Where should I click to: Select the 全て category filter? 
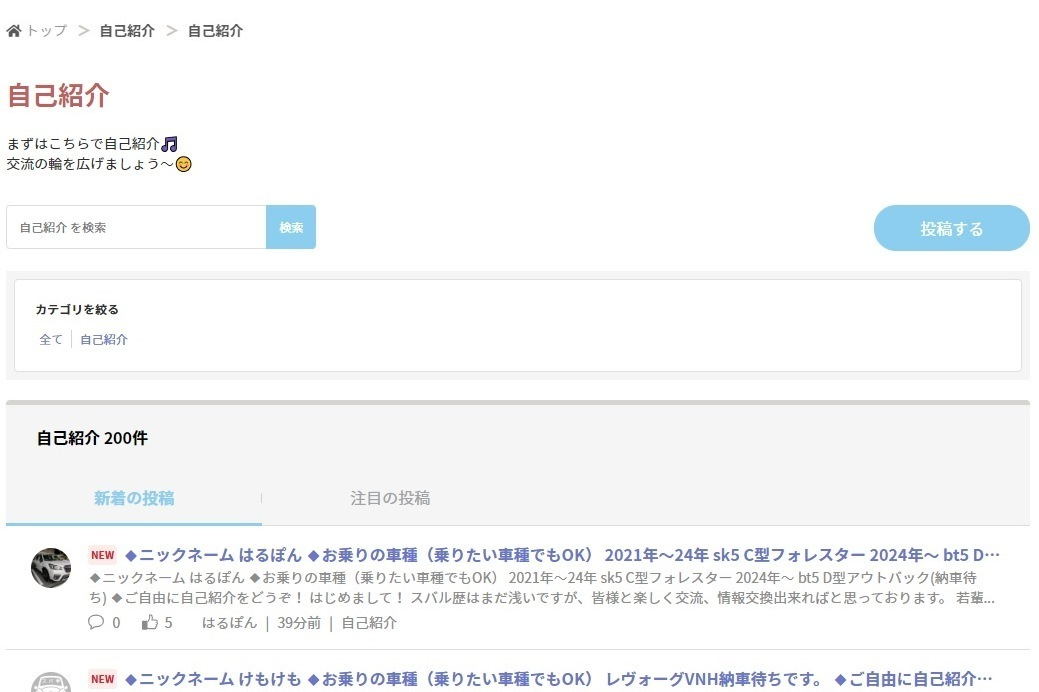tap(51, 339)
